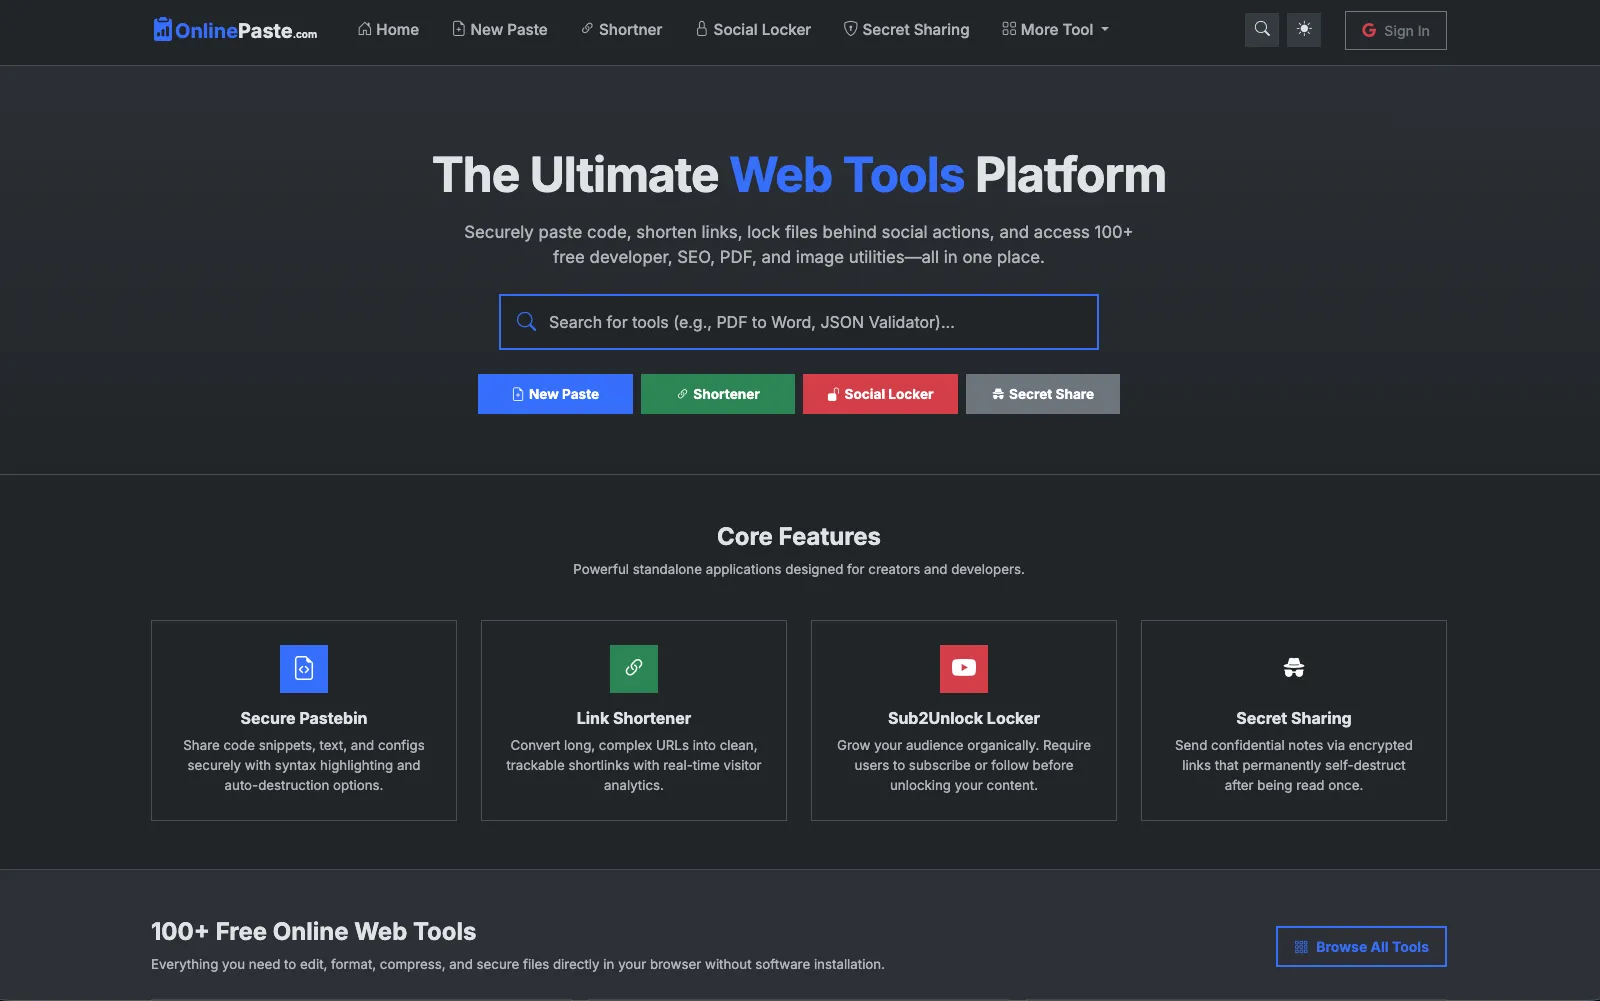Click the Secret Sharing incognito icon
The height and width of the screenshot is (1001, 1600).
click(x=1294, y=669)
